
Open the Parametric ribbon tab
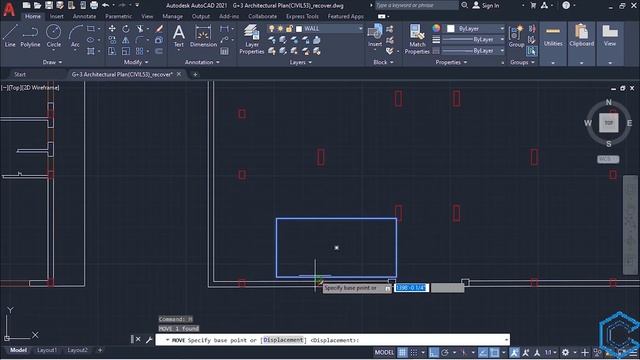(118, 16)
